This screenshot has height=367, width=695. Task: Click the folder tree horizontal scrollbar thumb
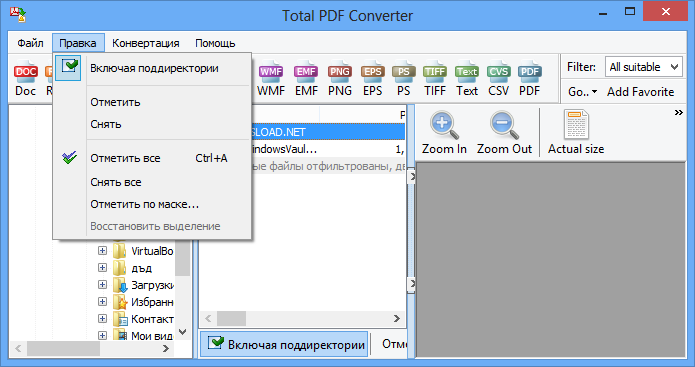tap(63, 349)
